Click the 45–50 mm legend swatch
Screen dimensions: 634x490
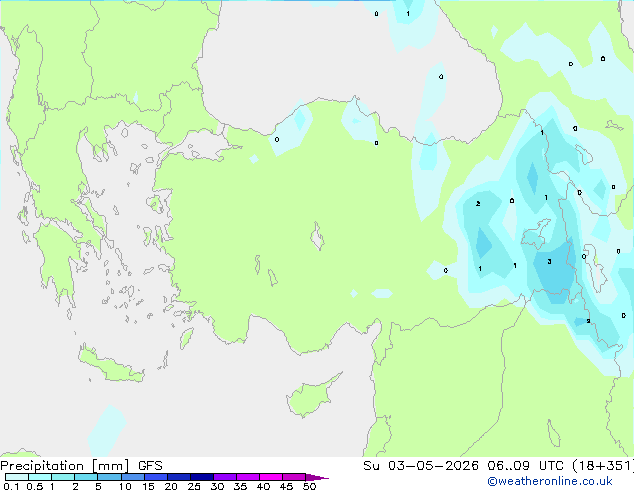click(294, 477)
